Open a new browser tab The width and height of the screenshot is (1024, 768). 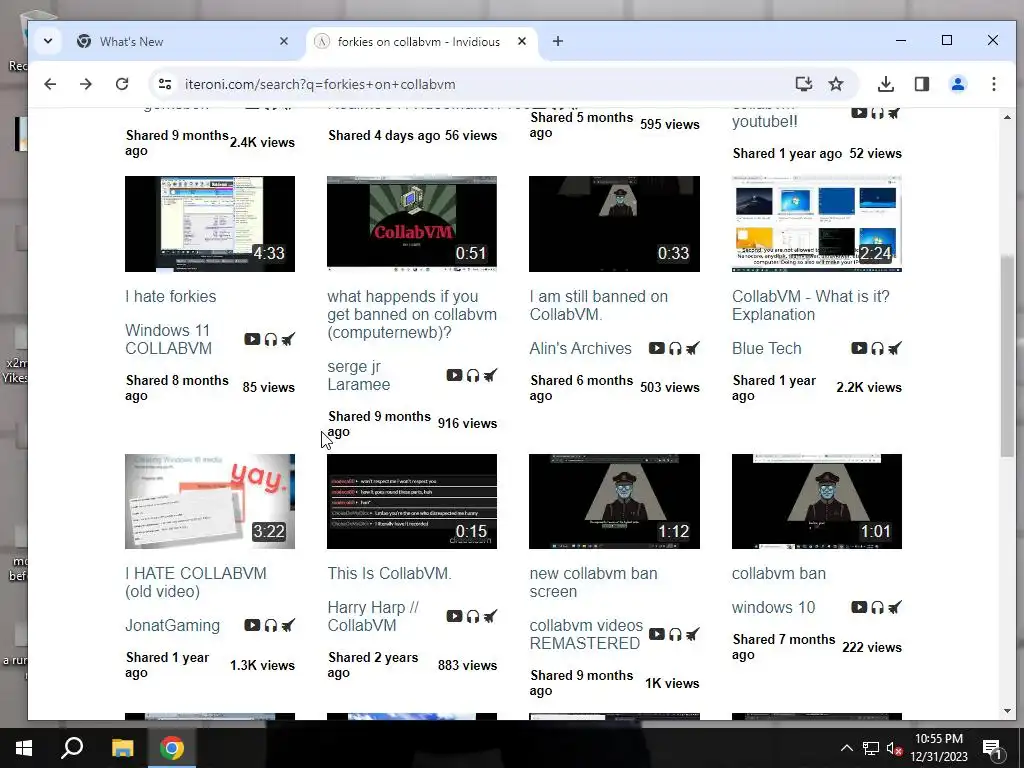[558, 41]
